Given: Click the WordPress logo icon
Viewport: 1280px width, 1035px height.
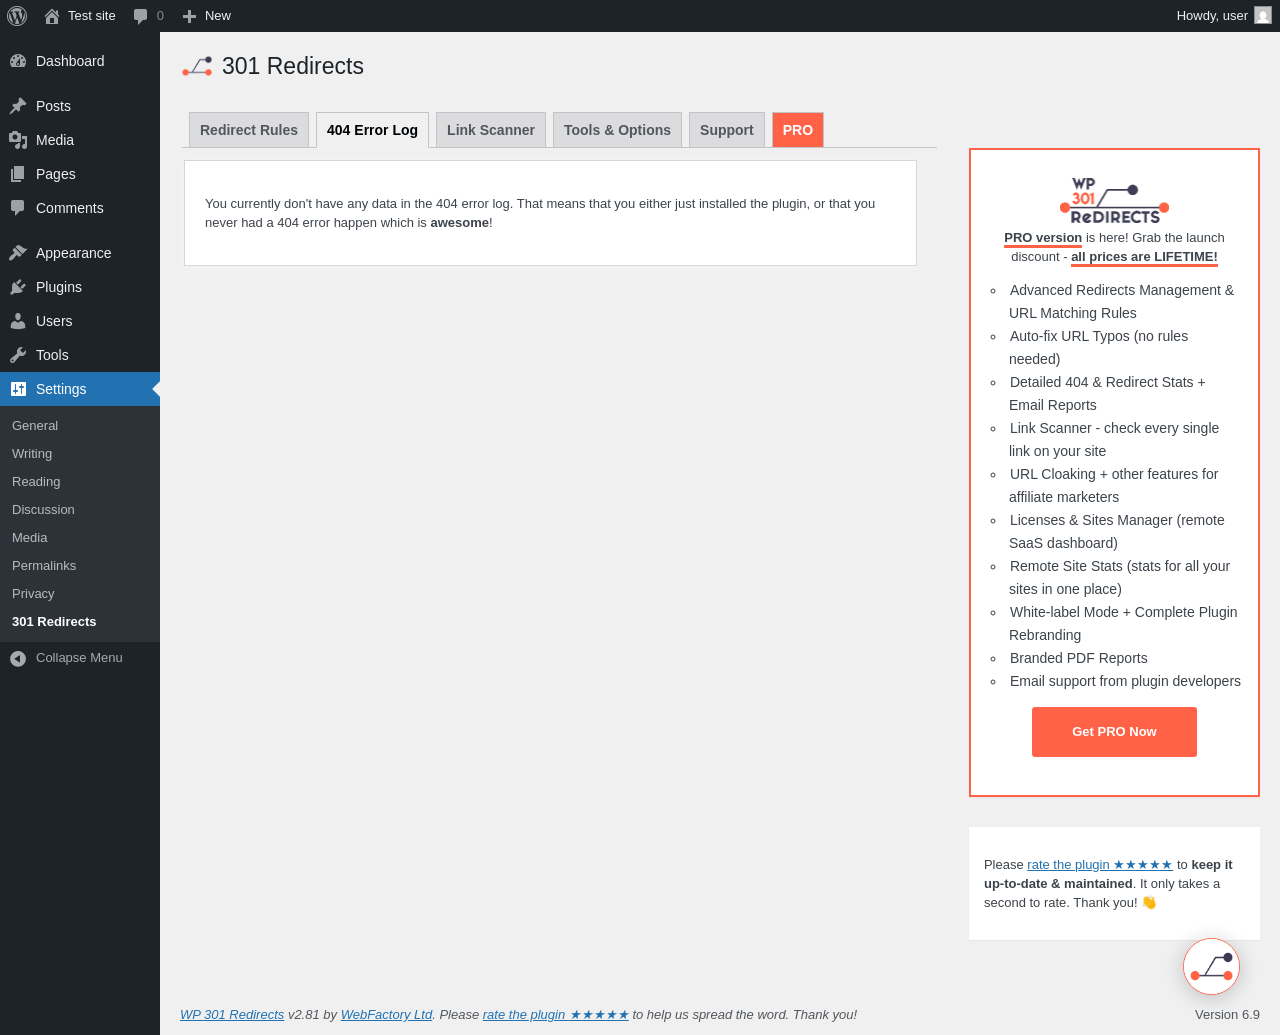Looking at the screenshot, I should tap(17, 16).
